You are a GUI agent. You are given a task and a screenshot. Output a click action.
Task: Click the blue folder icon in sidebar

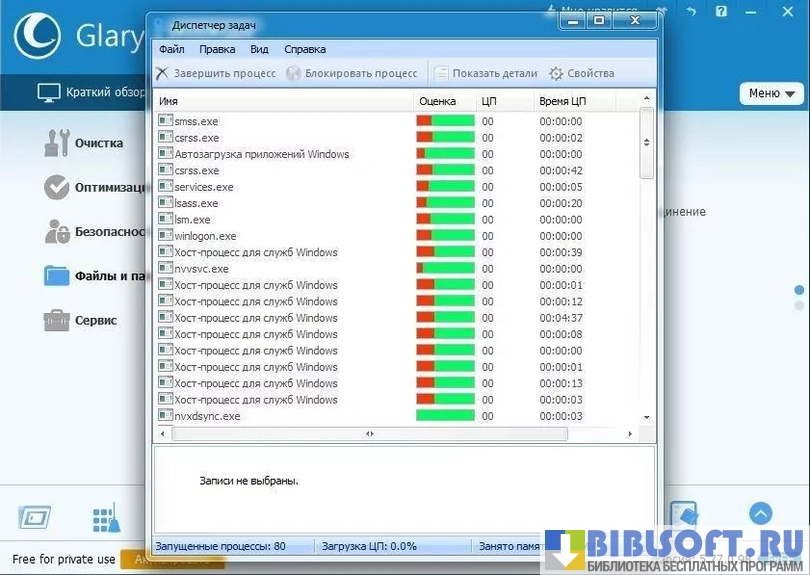point(57,276)
